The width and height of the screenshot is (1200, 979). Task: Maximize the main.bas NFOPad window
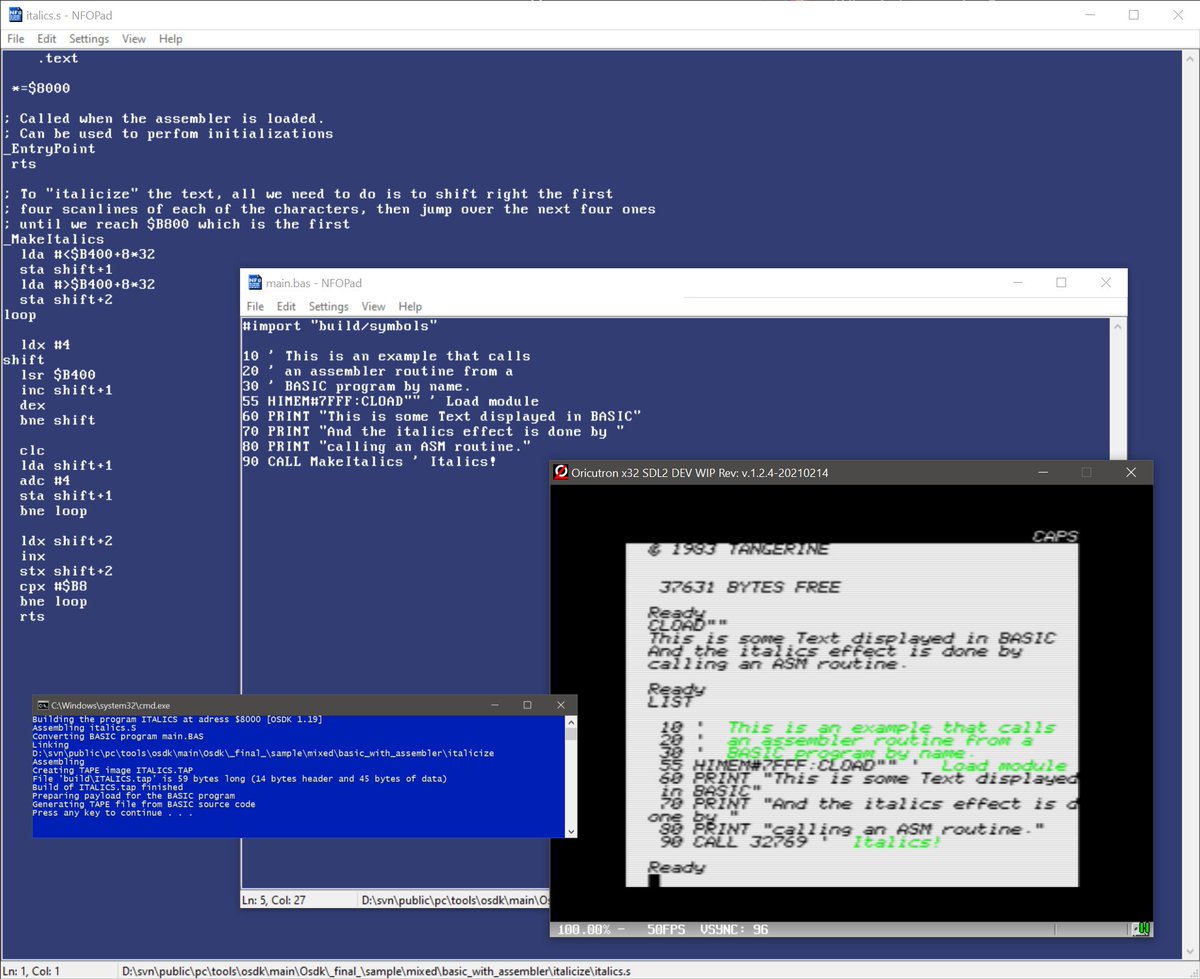(1061, 283)
